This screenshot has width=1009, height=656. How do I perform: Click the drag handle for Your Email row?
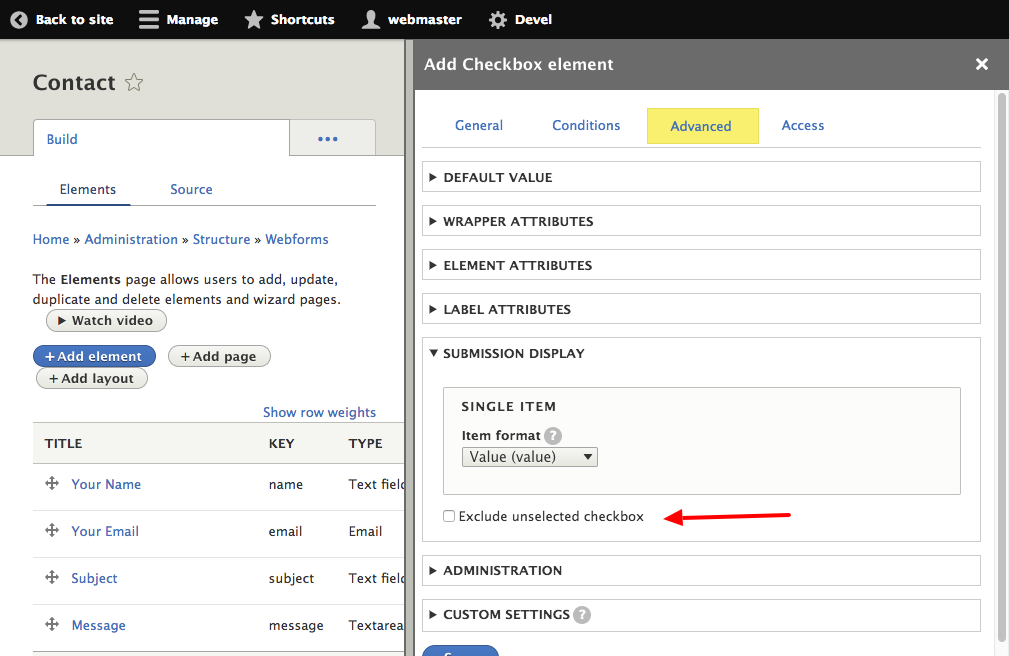point(52,530)
